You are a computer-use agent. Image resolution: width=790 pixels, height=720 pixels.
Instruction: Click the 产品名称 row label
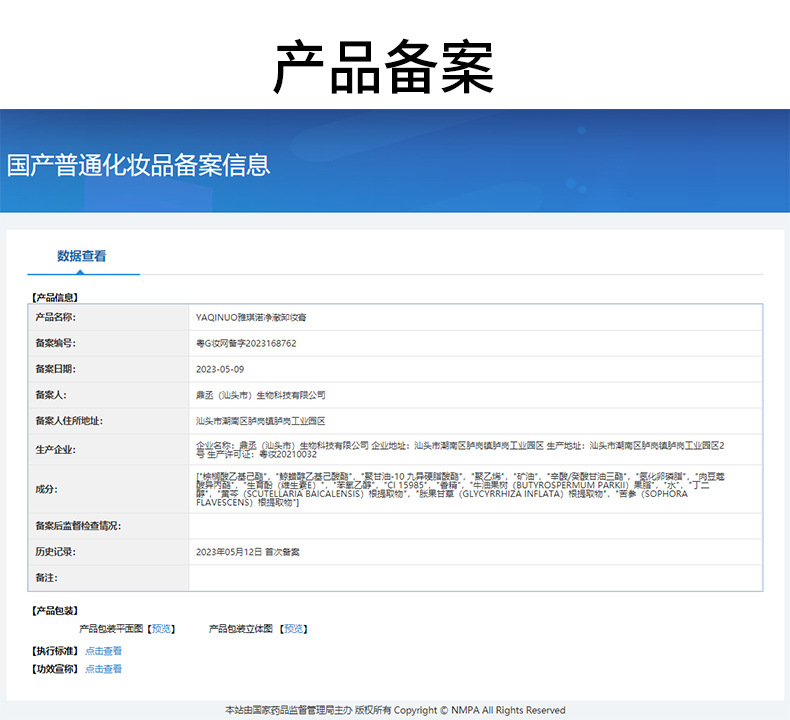(x=55, y=317)
